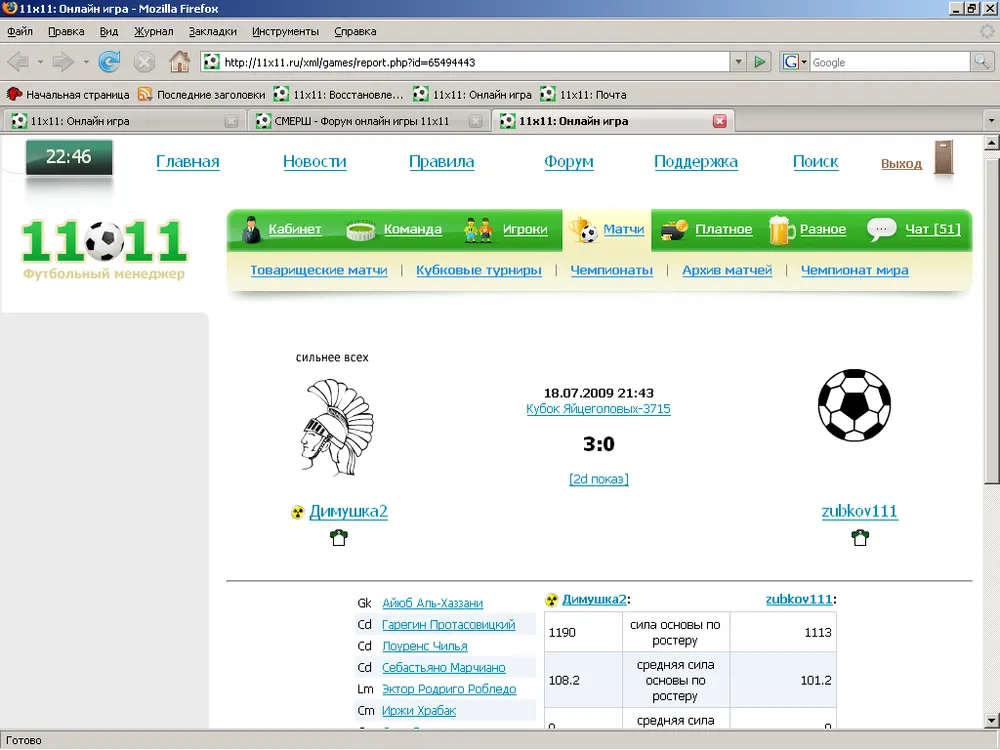Click the Spartan helmet team emblem
This screenshot has height=750, width=1000.
click(337, 427)
